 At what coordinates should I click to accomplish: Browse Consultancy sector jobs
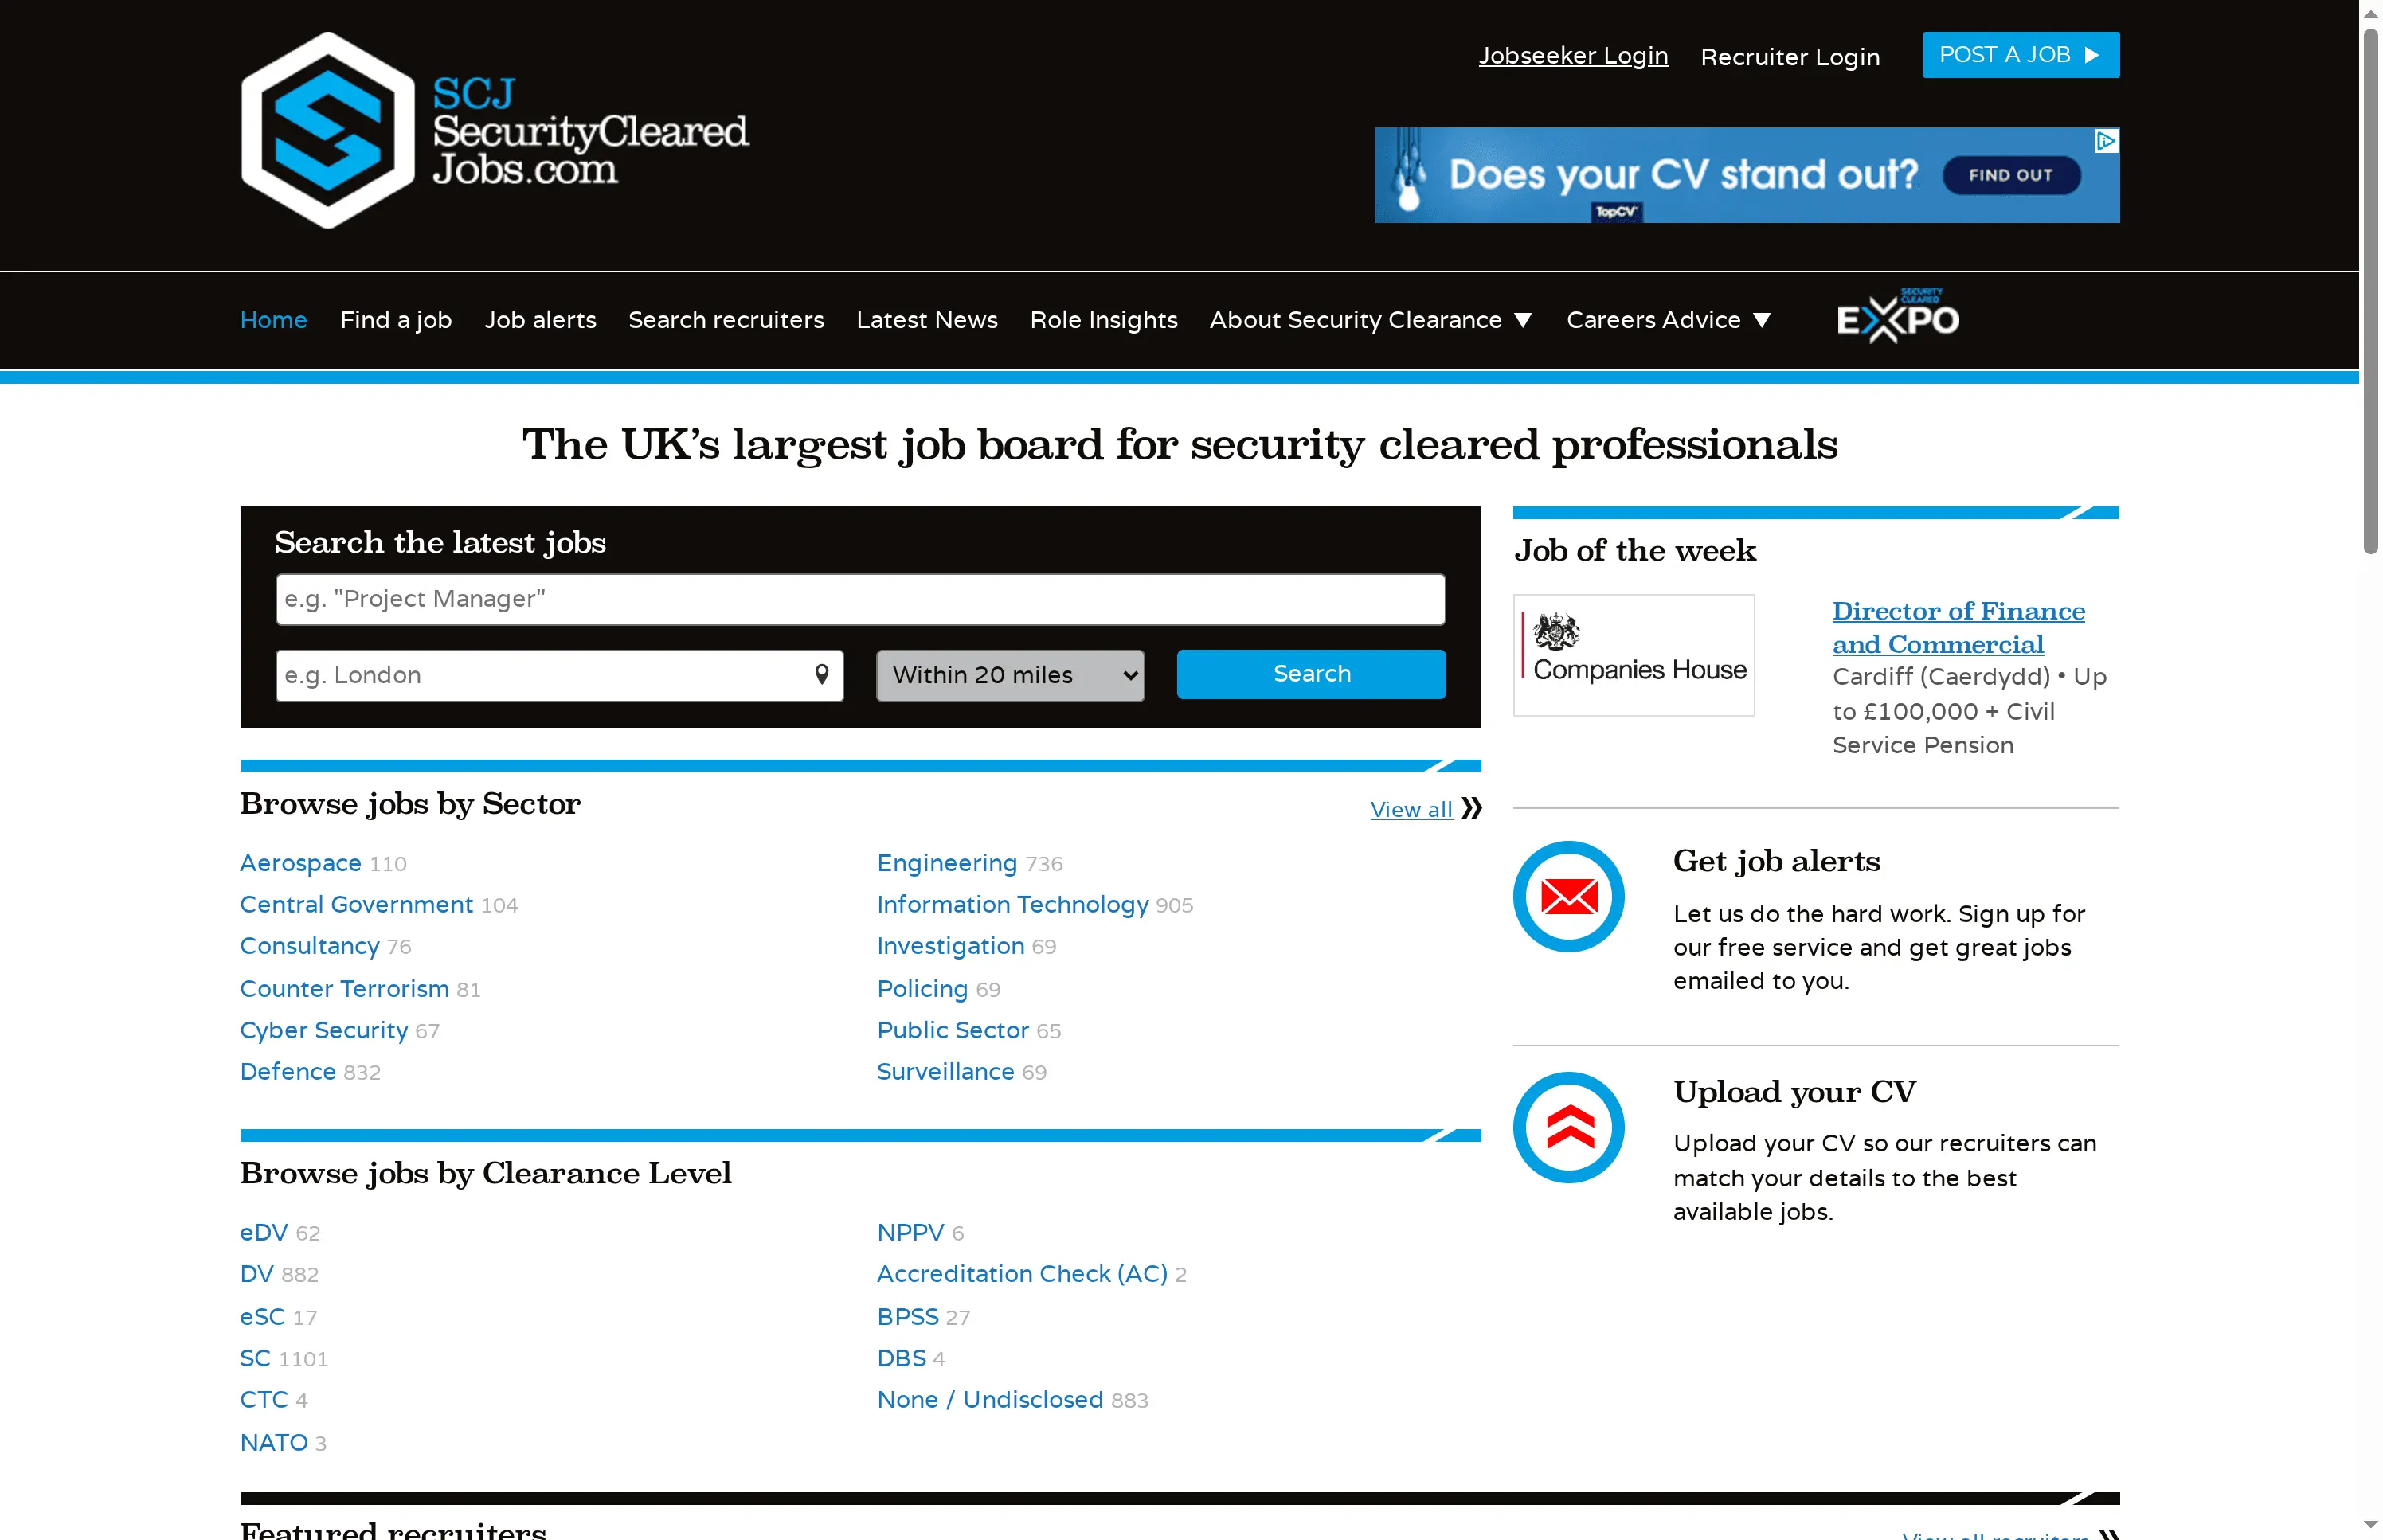coord(309,946)
